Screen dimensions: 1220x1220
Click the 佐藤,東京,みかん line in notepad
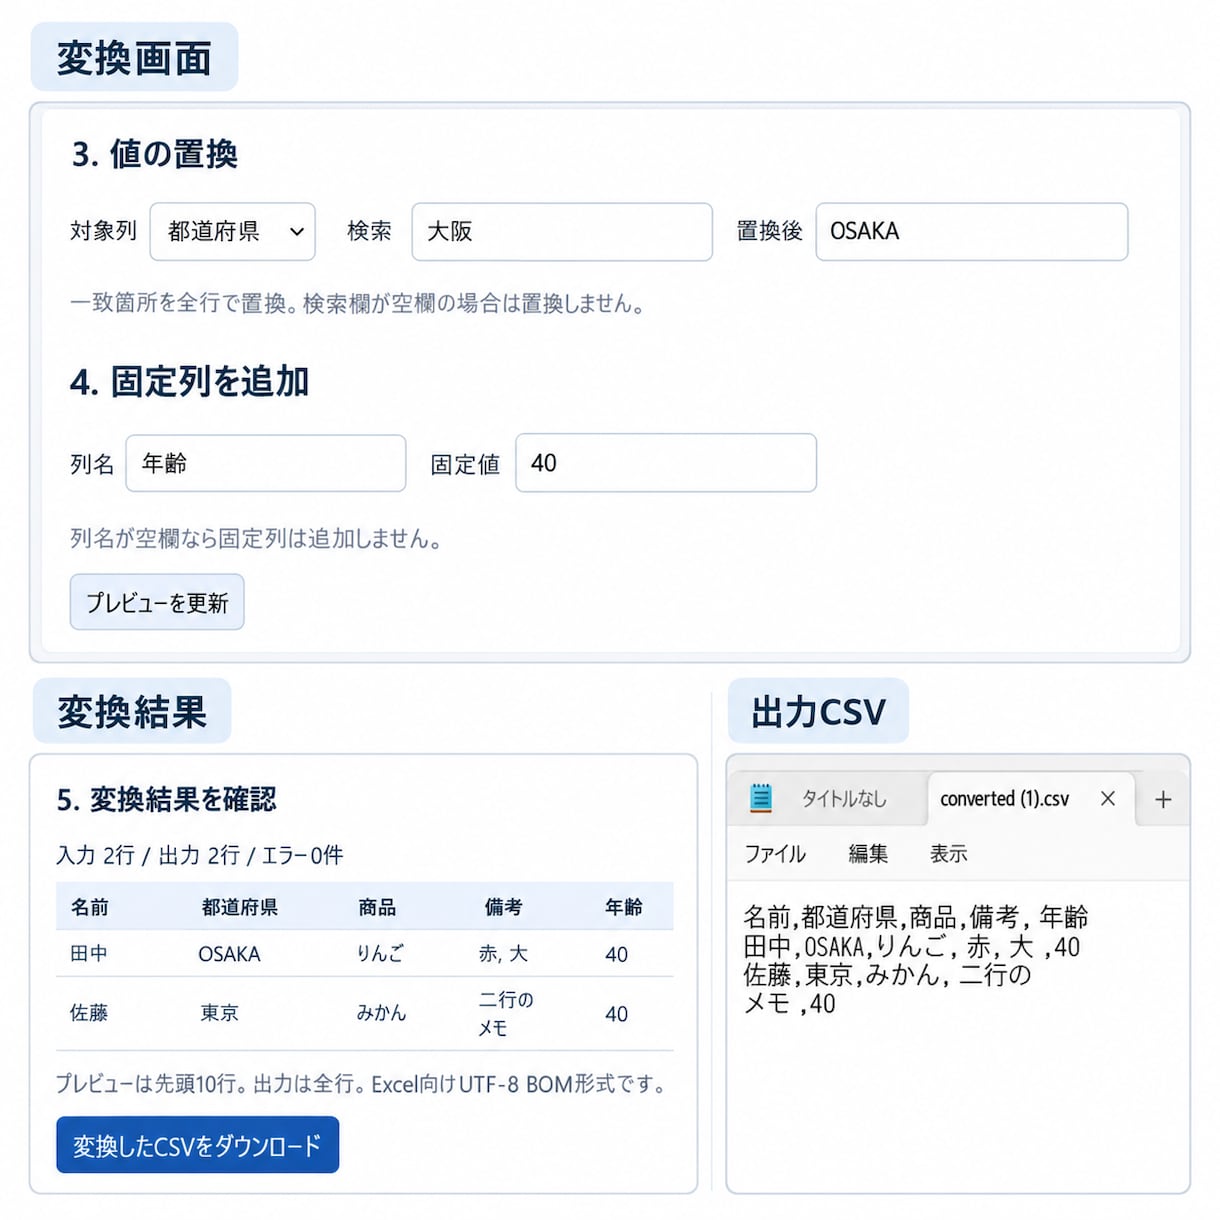[887, 975]
